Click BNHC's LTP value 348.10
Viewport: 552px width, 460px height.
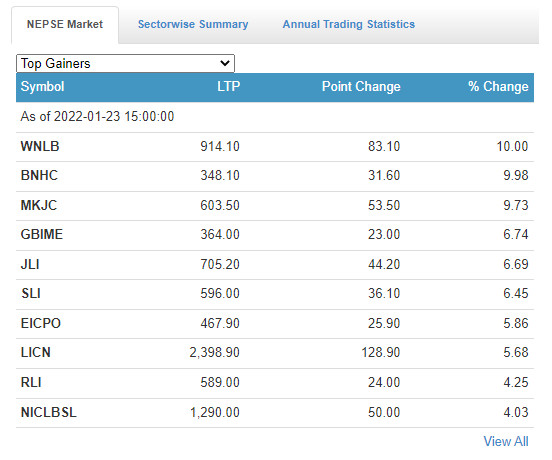click(220, 175)
